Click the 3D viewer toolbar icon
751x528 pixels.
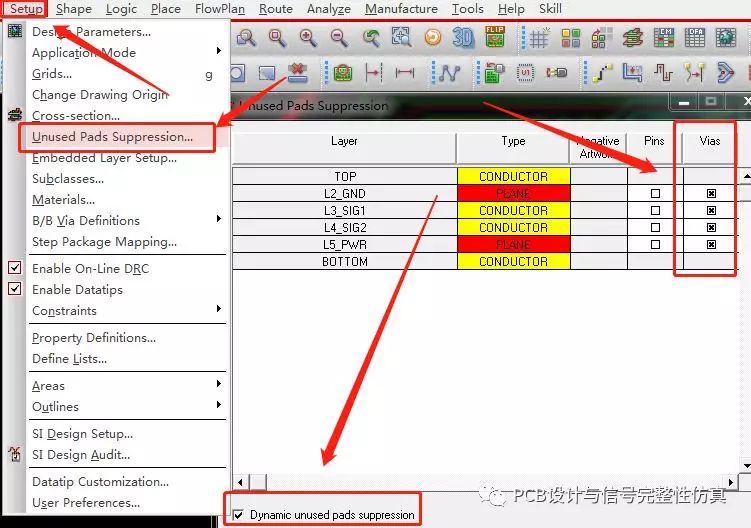click(x=463, y=37)
